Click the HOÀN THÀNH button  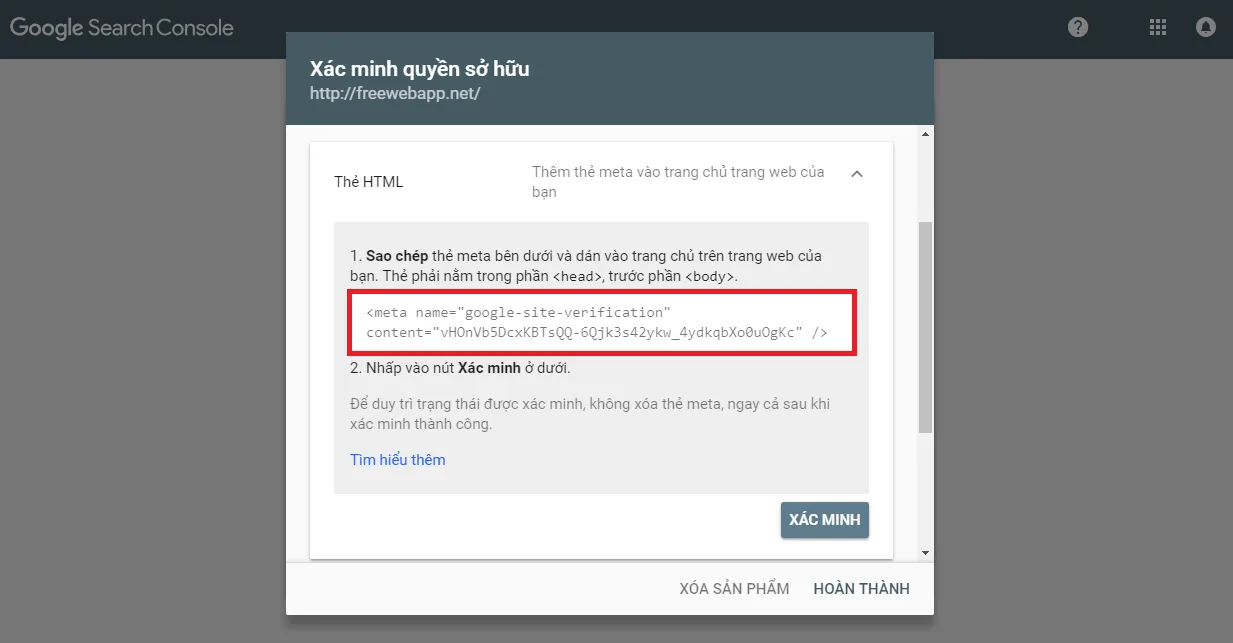coord(862,589)
